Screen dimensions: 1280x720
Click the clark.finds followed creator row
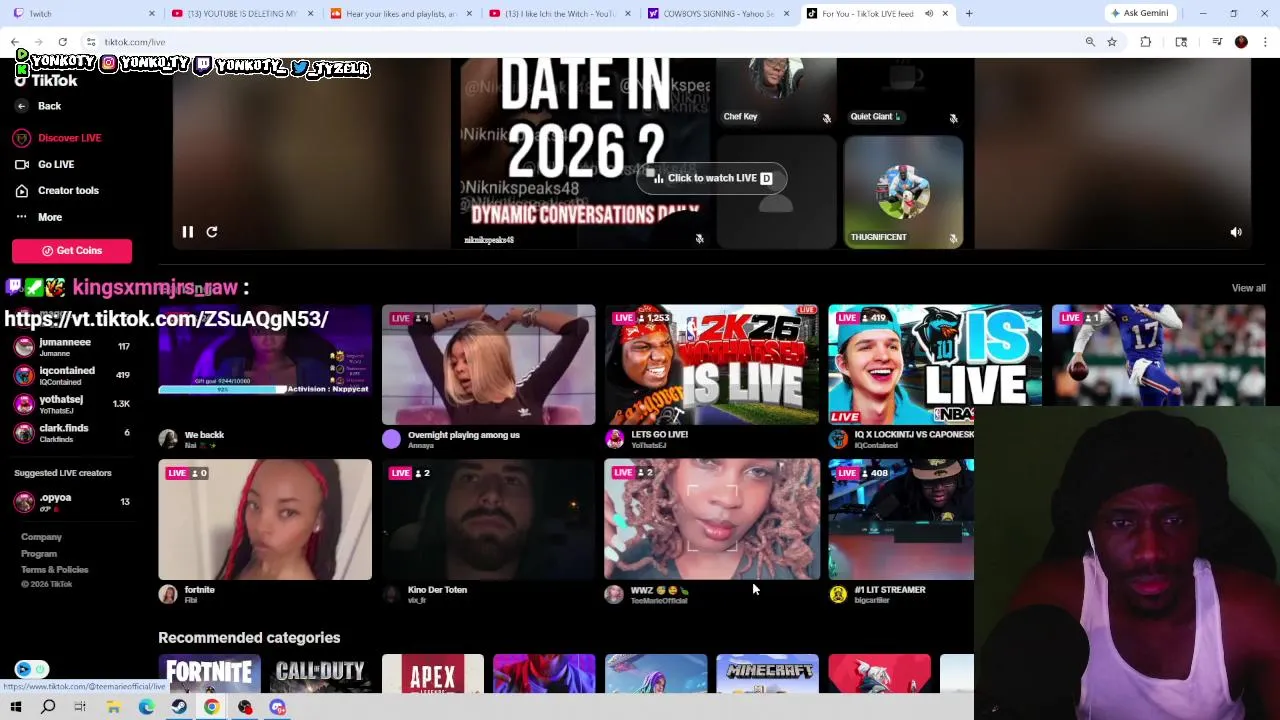72,432
